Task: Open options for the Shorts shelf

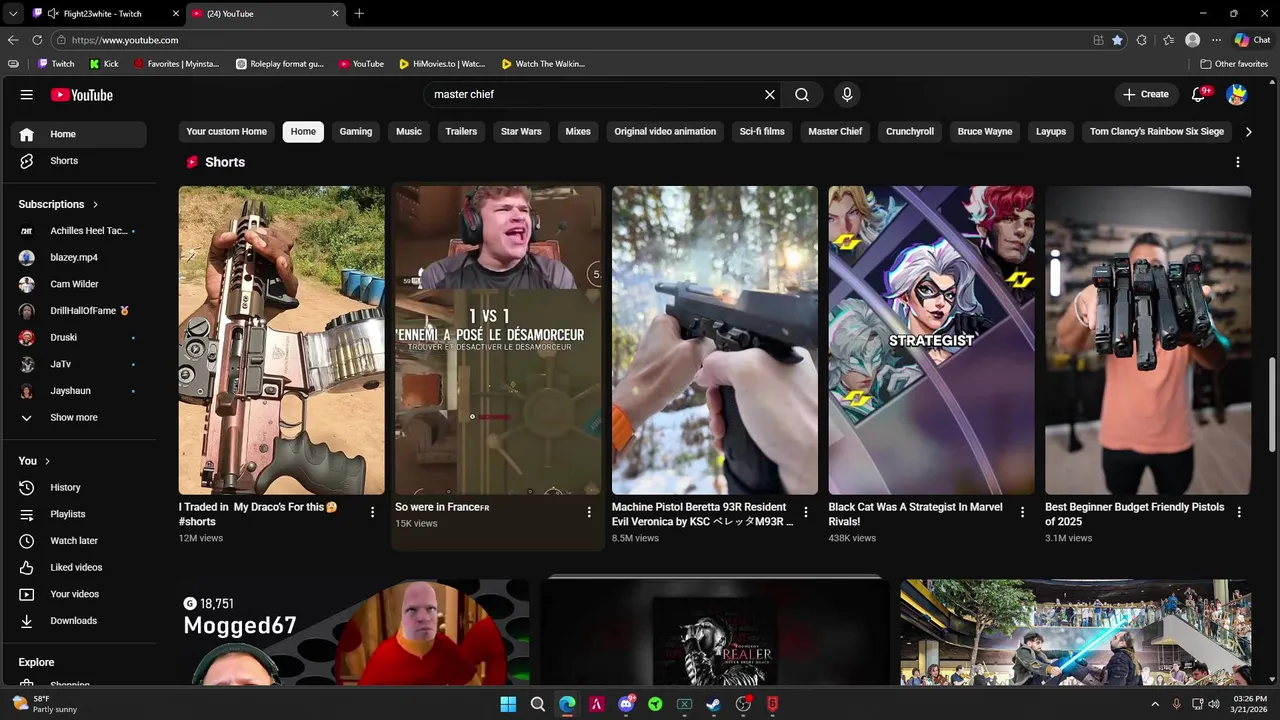Action: (x=1238, y=162)
